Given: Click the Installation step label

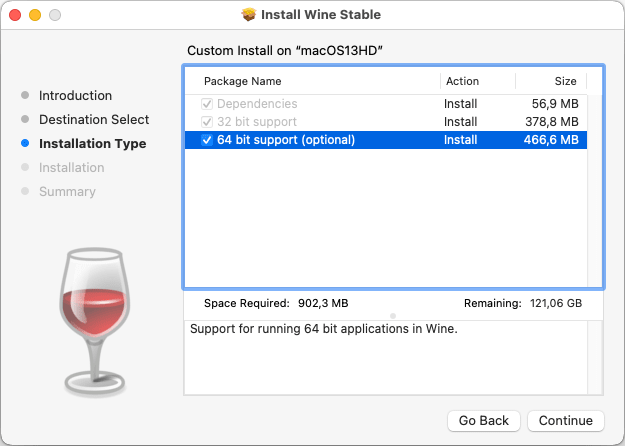Looking at the screenshot, I should (72, 167).
